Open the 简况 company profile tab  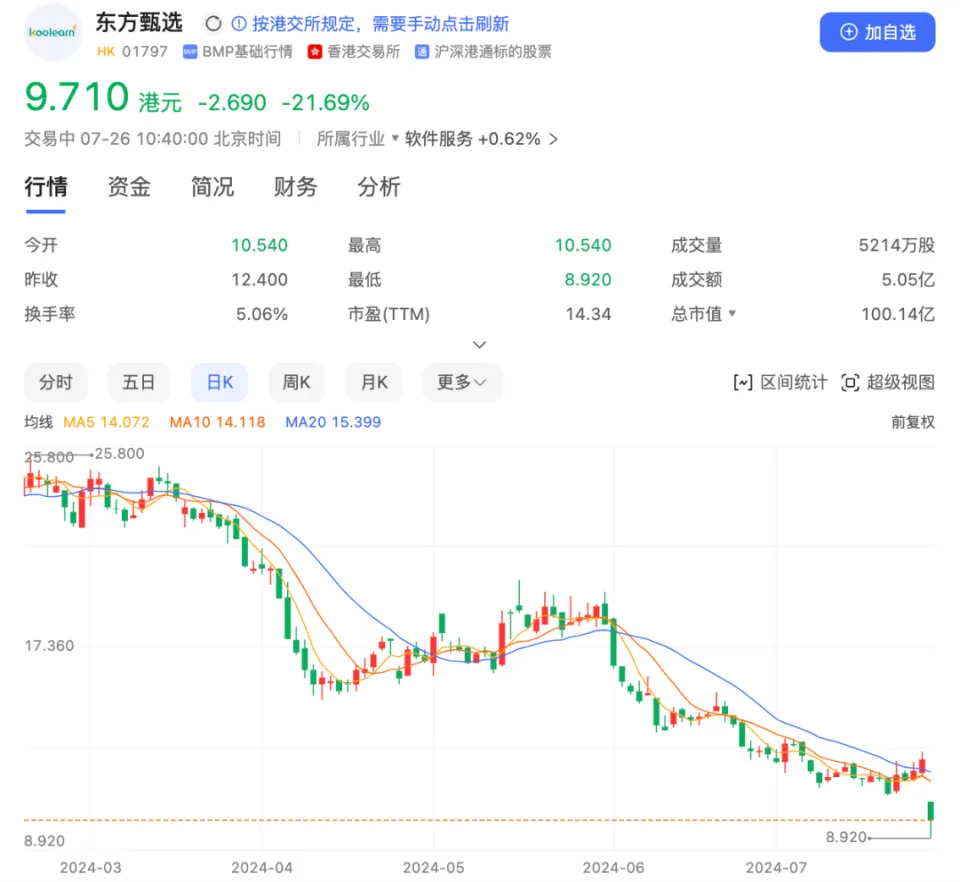[x=212, y=187]
